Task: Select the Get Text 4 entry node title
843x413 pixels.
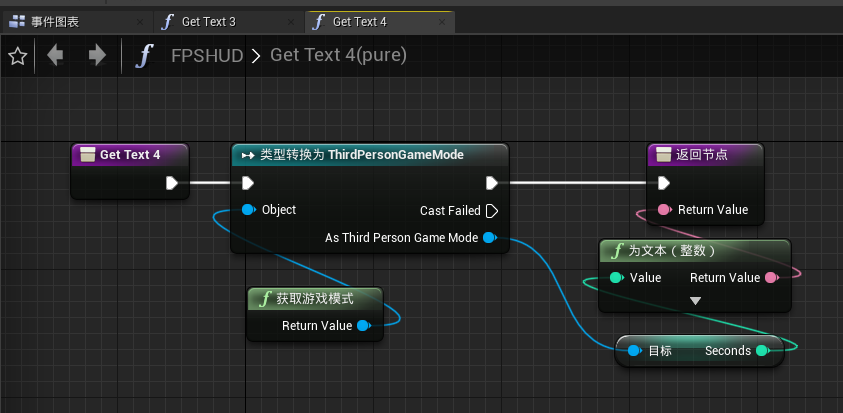Action: pos(130,155)
